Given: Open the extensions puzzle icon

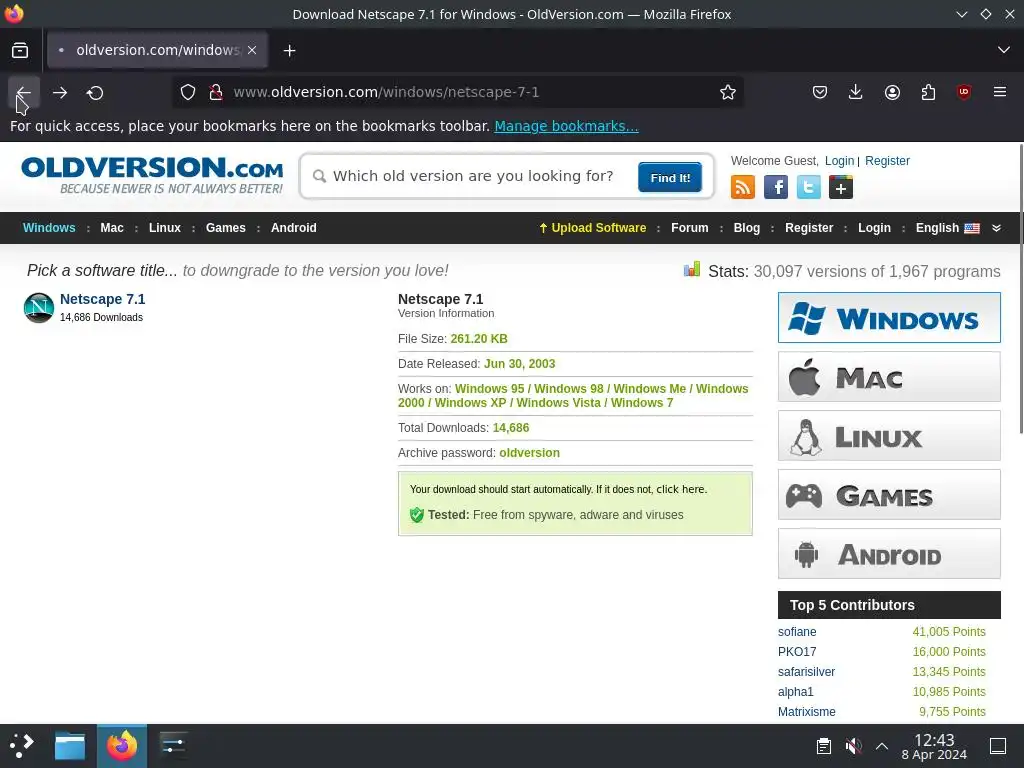Looking at the screenshot, I should click(928, 92).
